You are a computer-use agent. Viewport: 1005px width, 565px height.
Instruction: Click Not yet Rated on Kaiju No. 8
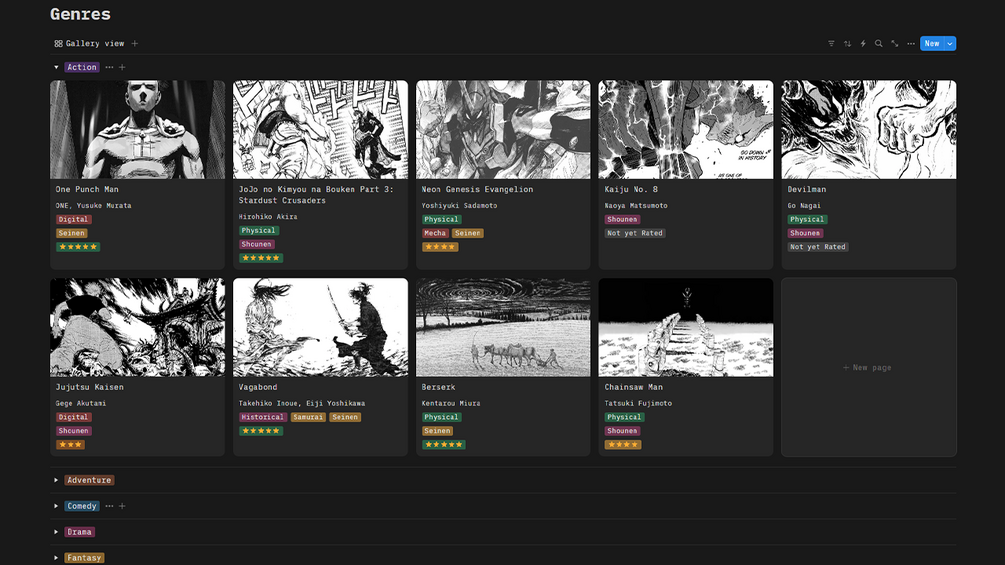pyautogui.click(x=635, y=233)
